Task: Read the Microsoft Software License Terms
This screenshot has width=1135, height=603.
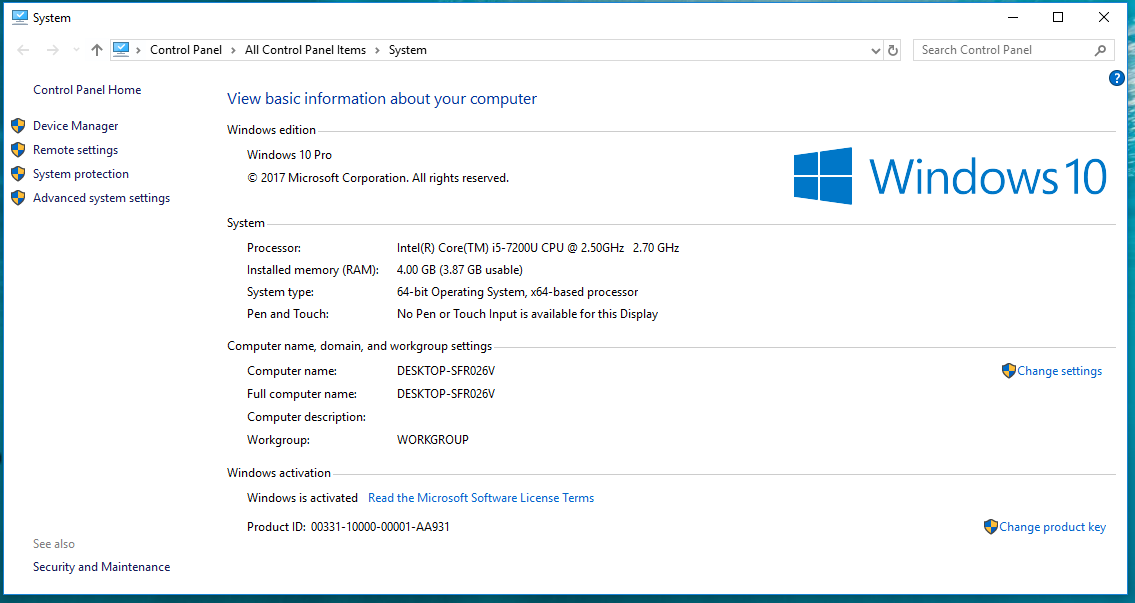Action: click(481, 498)
